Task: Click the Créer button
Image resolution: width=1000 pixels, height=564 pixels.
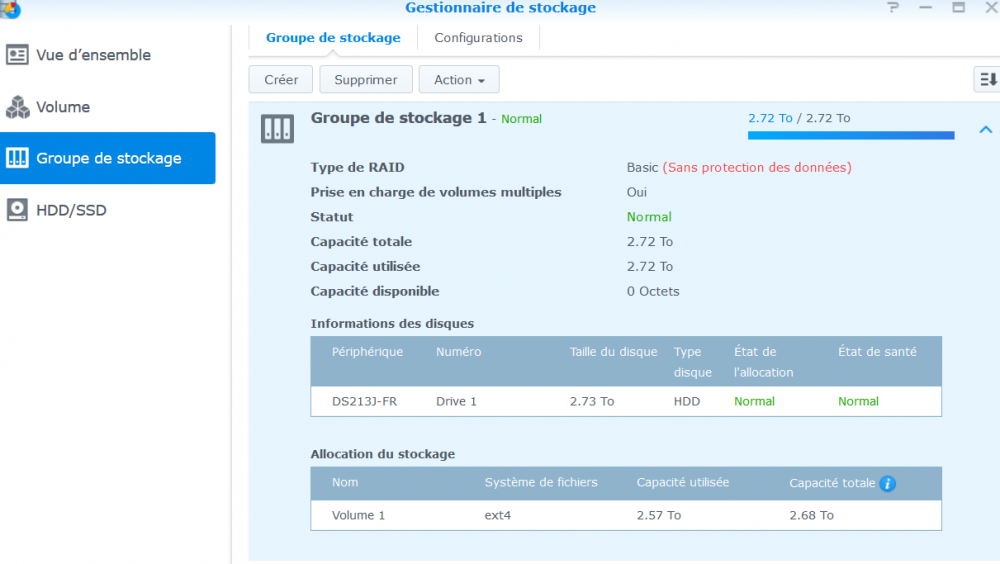Action: [x=281, y=80]
